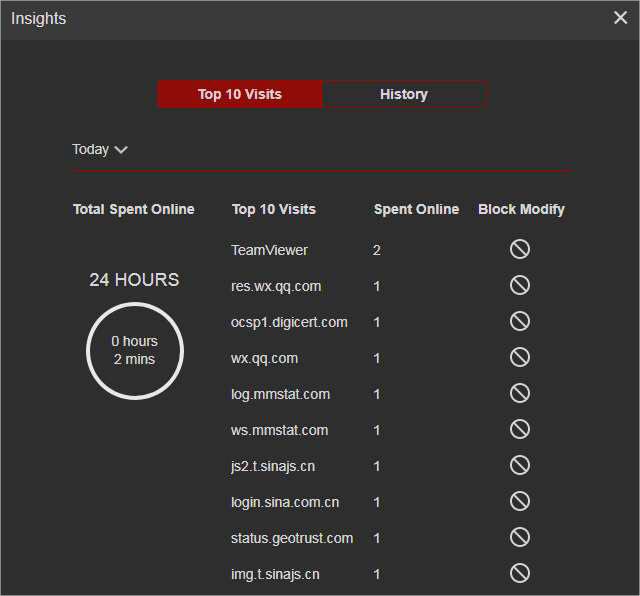The width and height of the screenshot is (640, 596).
Task: Open the Today period dropdown
Action: tap(100, 149)
